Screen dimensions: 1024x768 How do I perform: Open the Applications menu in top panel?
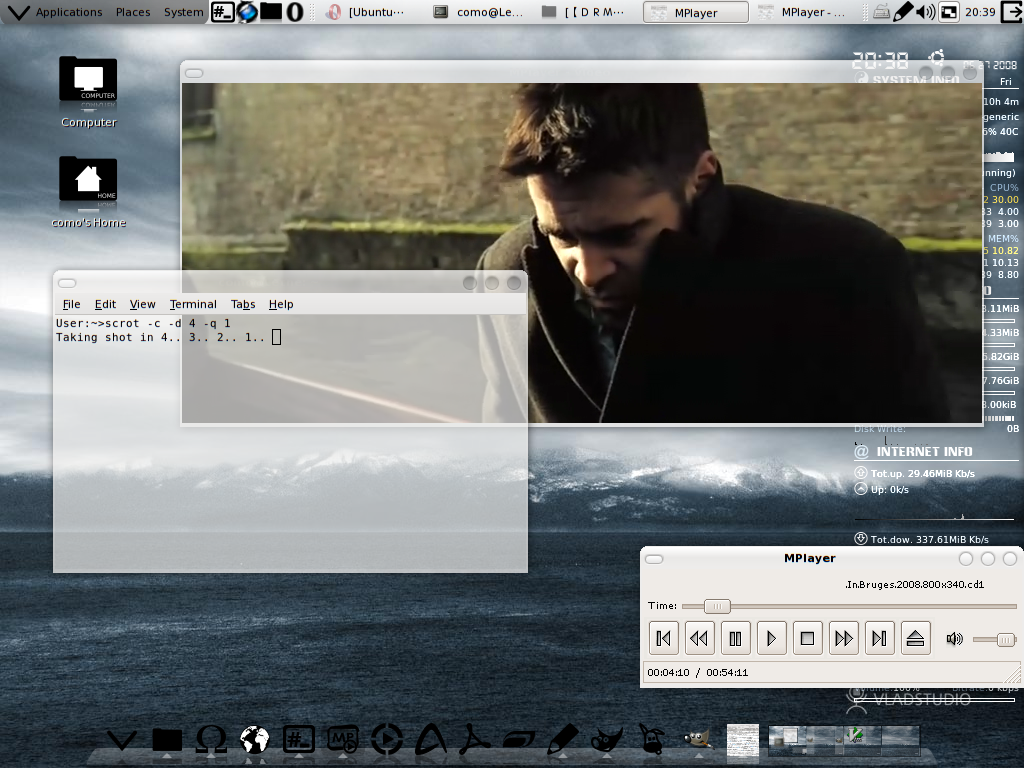pos(69,12)
